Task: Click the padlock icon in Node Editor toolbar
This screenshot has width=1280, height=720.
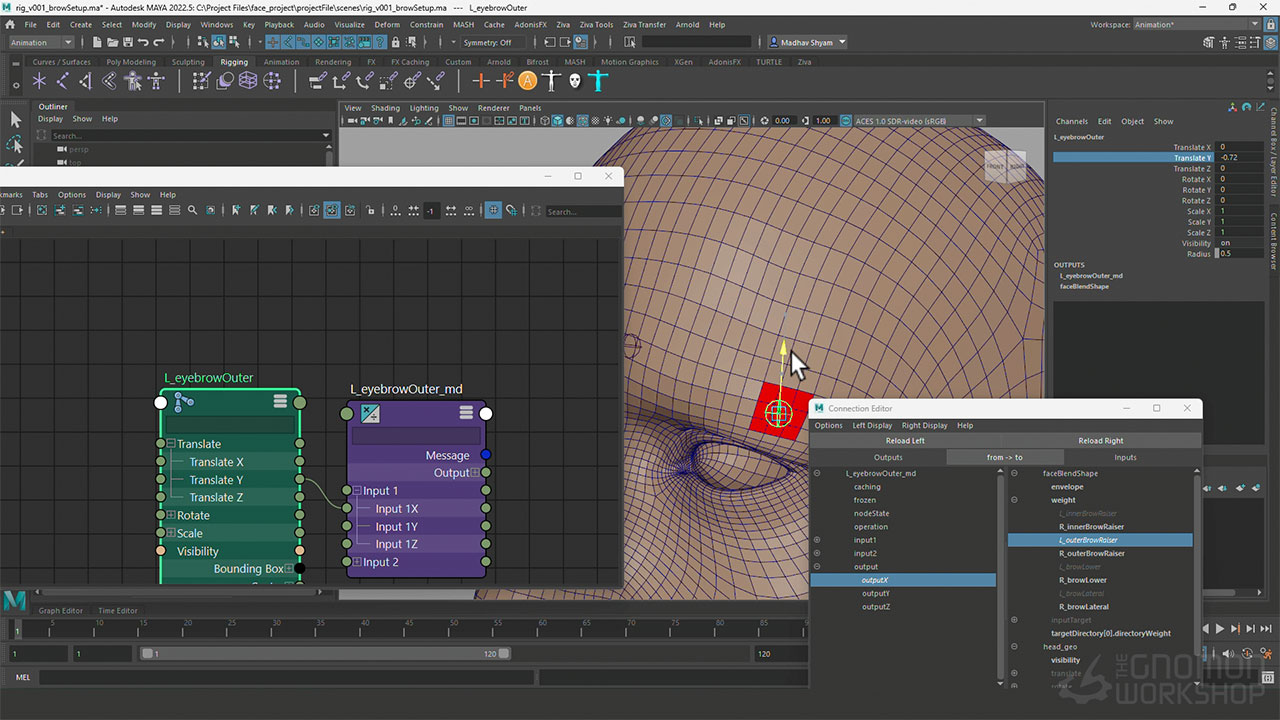Action: coord(370,211)
